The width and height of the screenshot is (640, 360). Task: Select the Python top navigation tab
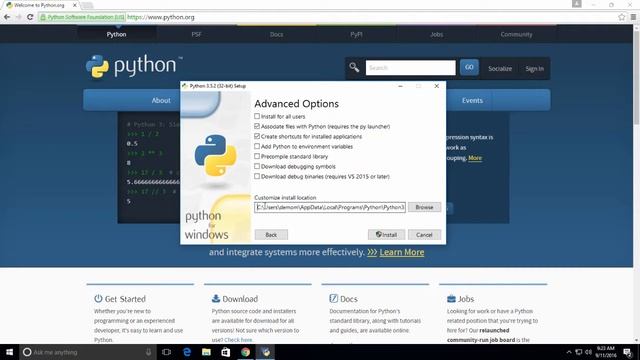[116, 34]
